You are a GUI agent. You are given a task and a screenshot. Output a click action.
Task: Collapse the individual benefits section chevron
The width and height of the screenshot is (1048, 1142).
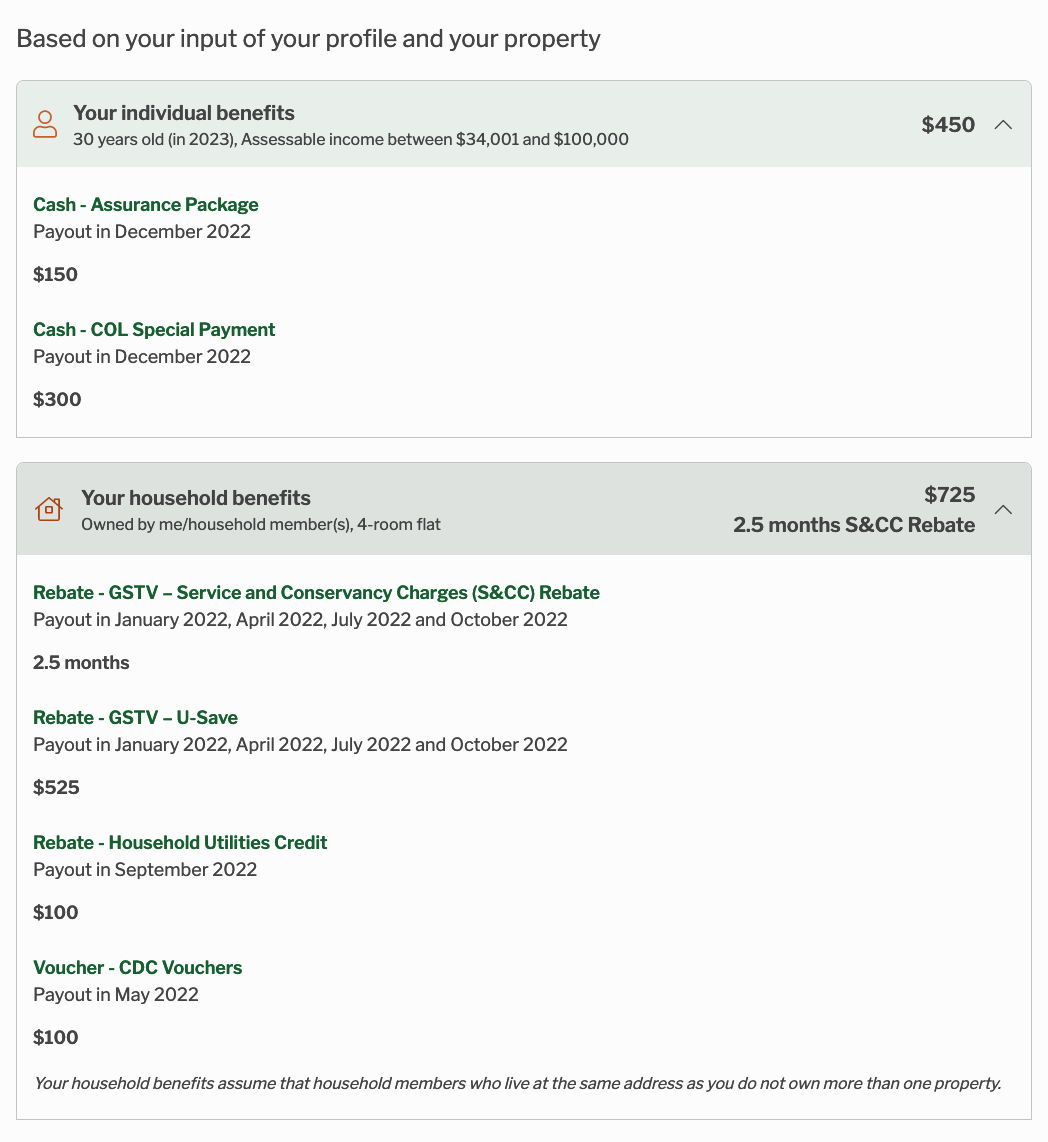point(1004,125)
